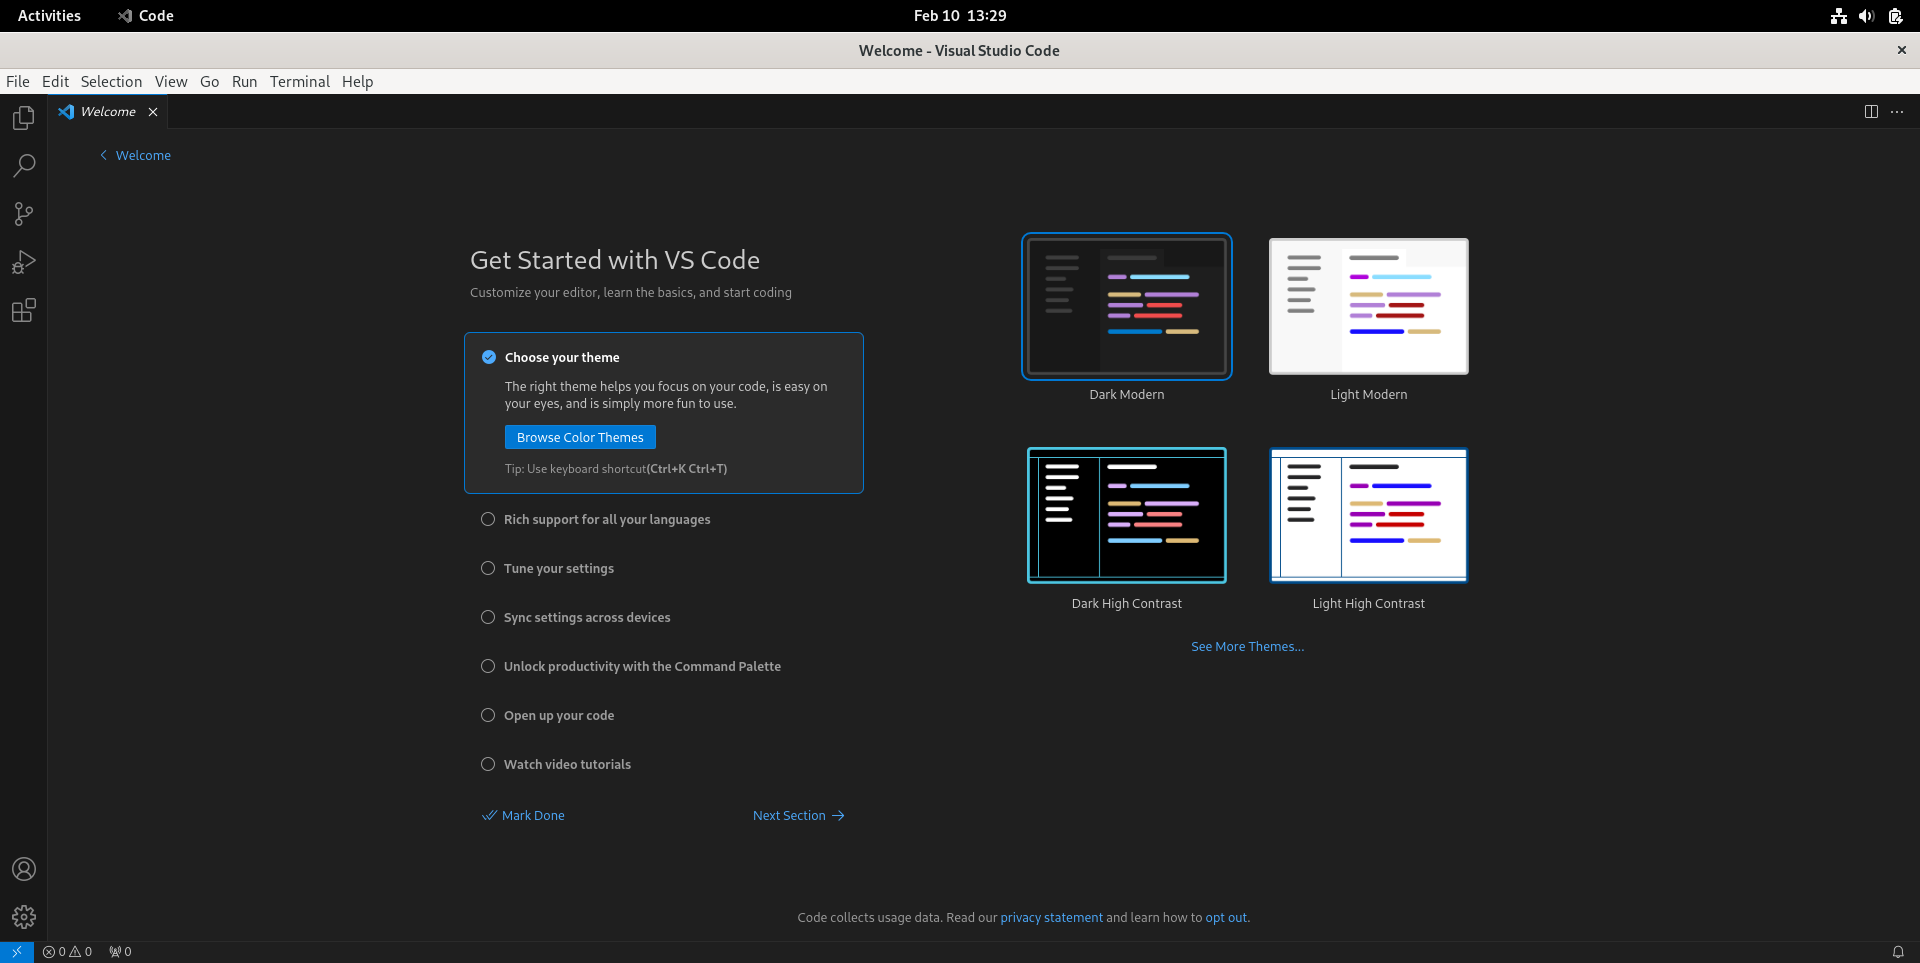Image resolution: width=1920 pixels, height=963 pixels.
Task: Choose the Light Modern theme preview
Action: point(1369,306)
